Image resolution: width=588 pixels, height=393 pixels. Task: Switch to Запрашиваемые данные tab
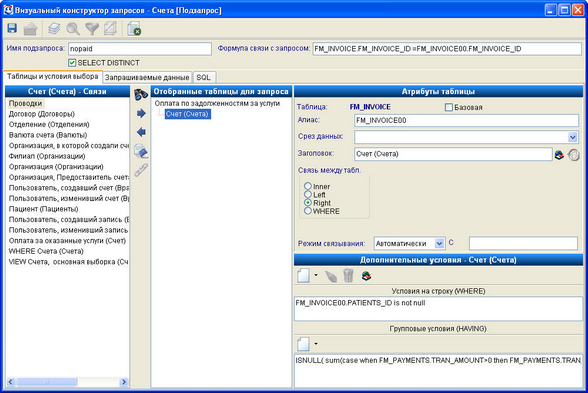pos(147,77)
